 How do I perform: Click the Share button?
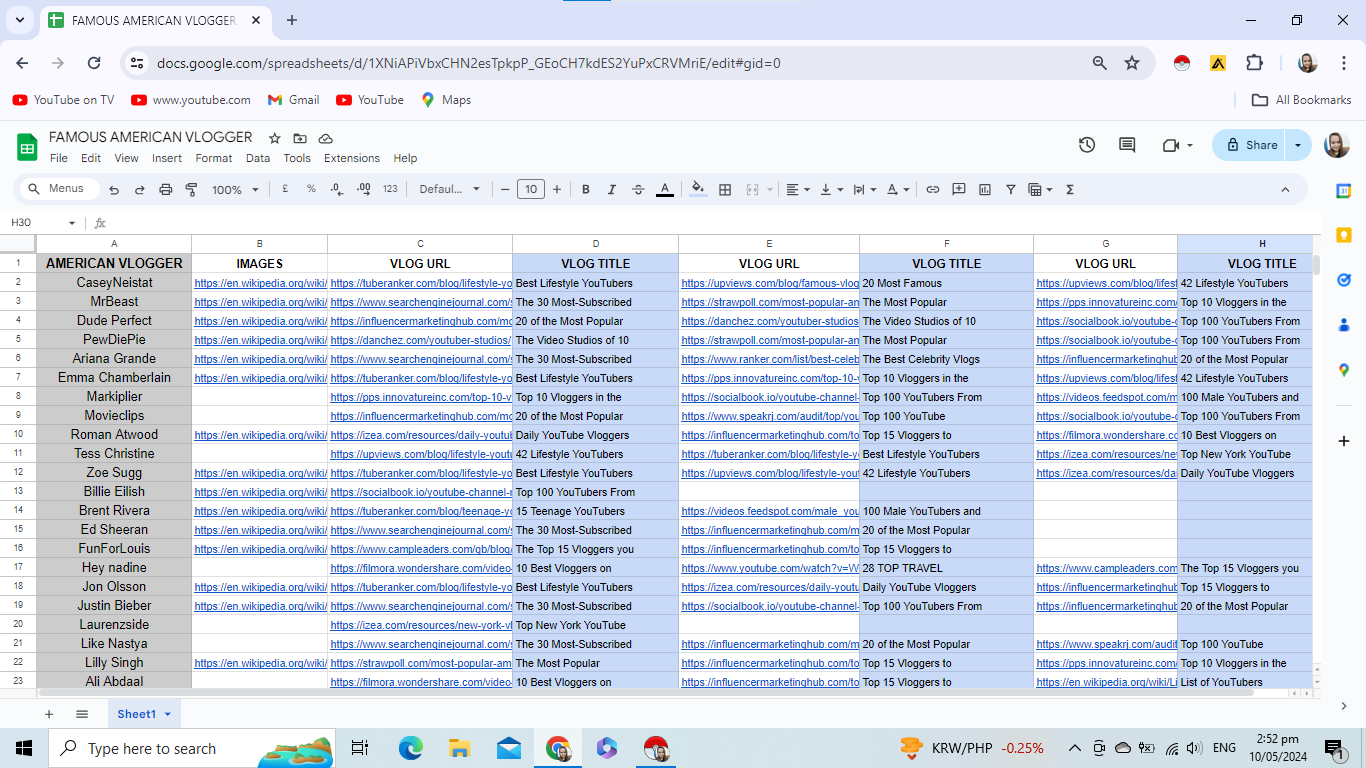click(1251, 145)
